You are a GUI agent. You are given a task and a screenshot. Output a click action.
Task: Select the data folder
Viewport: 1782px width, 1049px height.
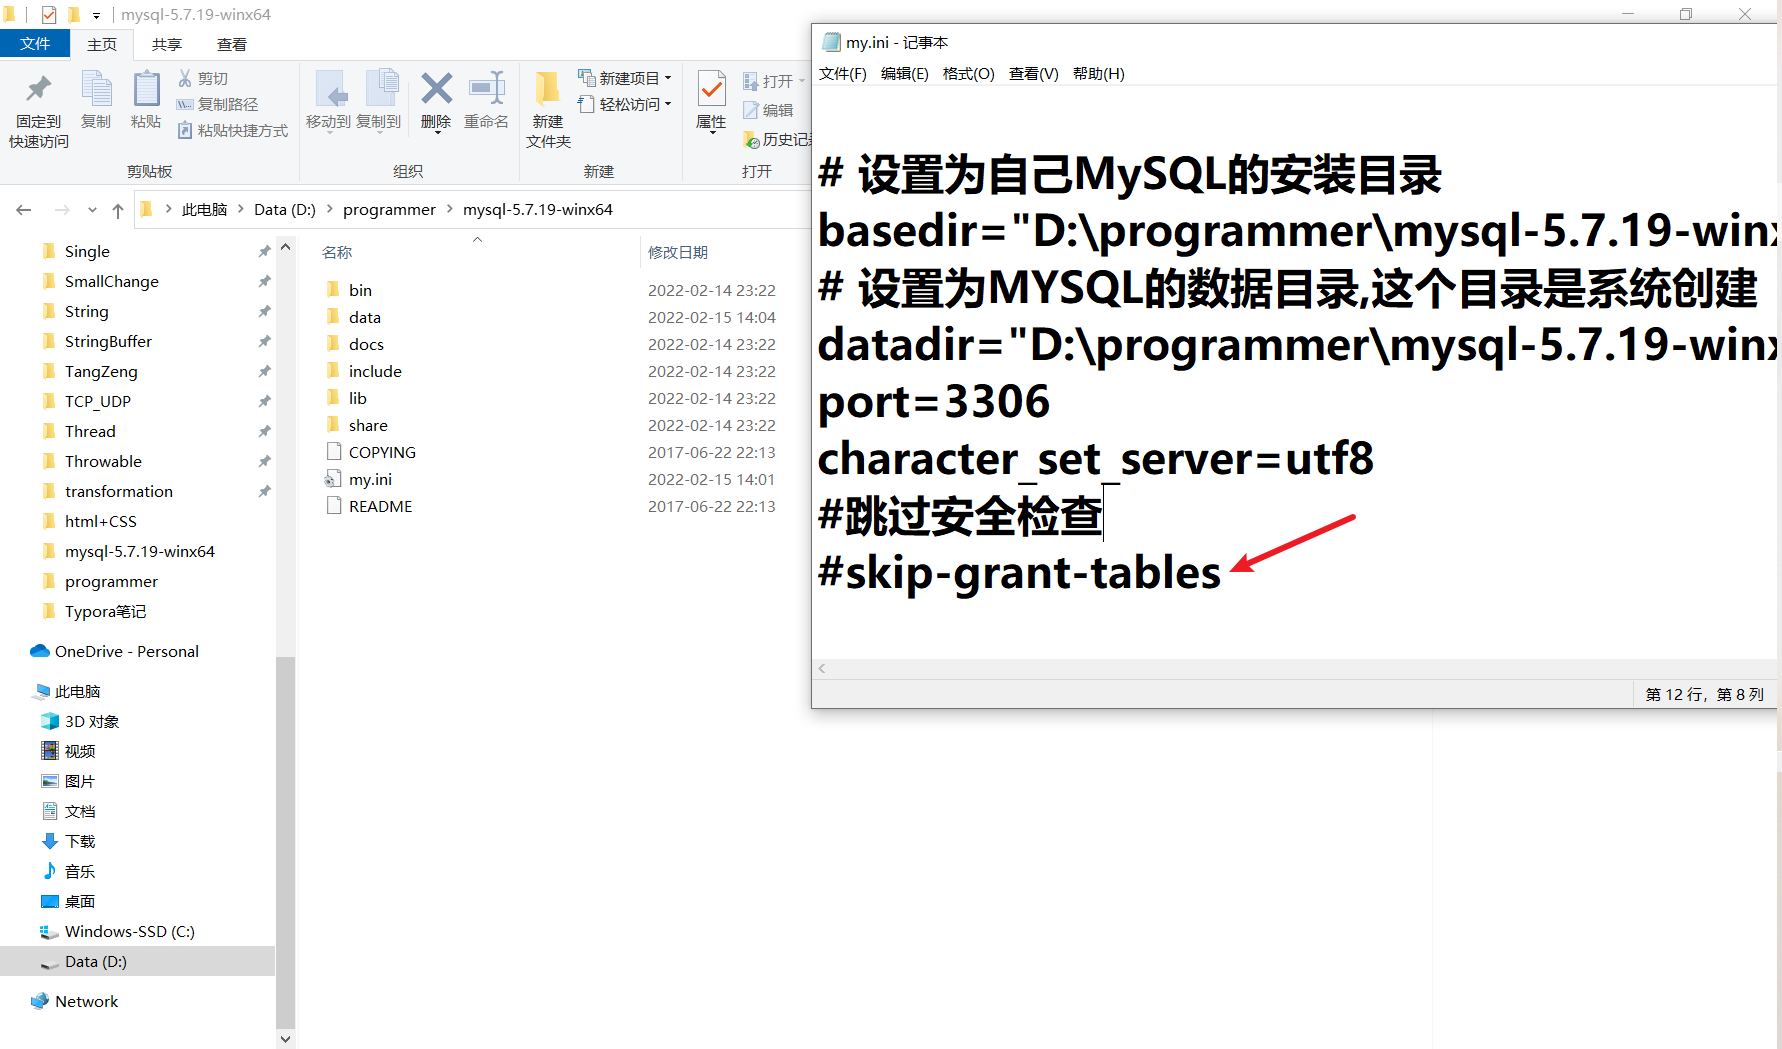coord(364,317)
